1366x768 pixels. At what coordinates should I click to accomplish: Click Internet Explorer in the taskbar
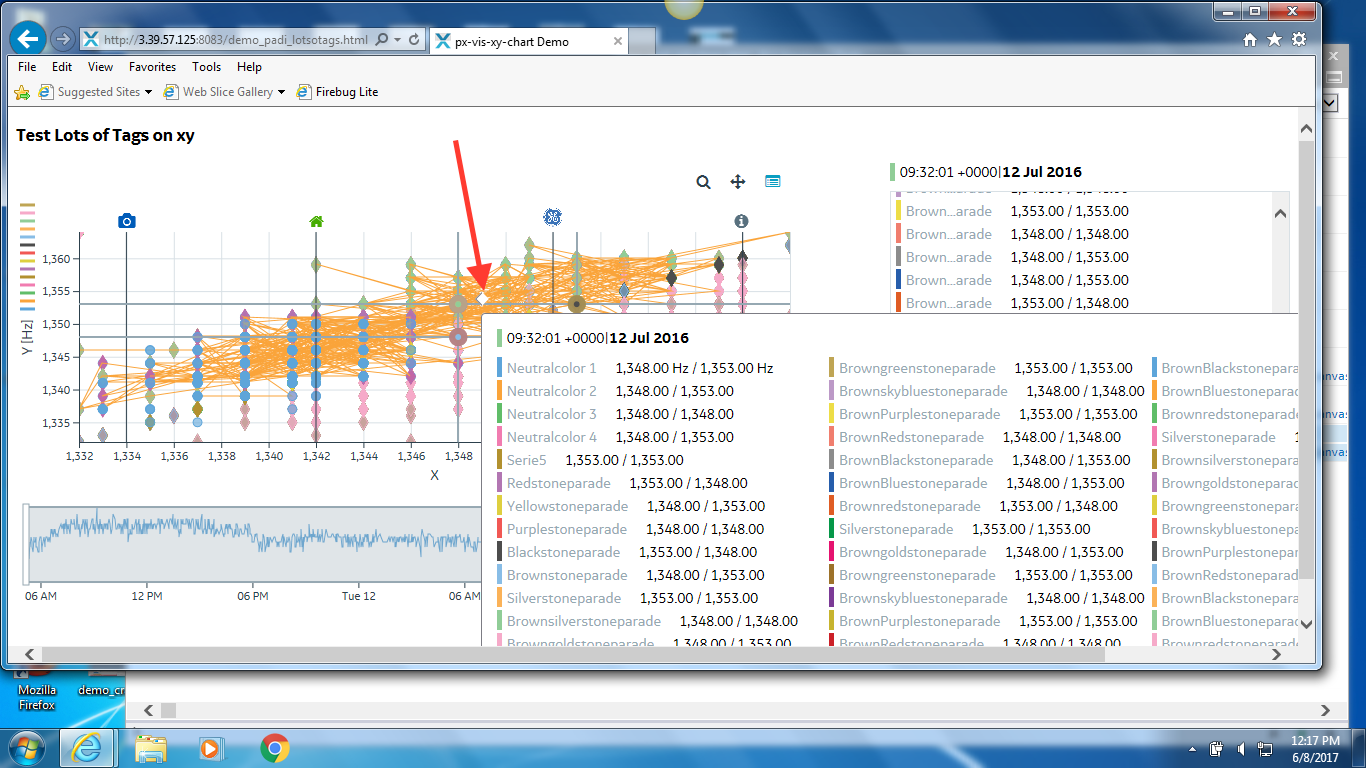[87, 748]
